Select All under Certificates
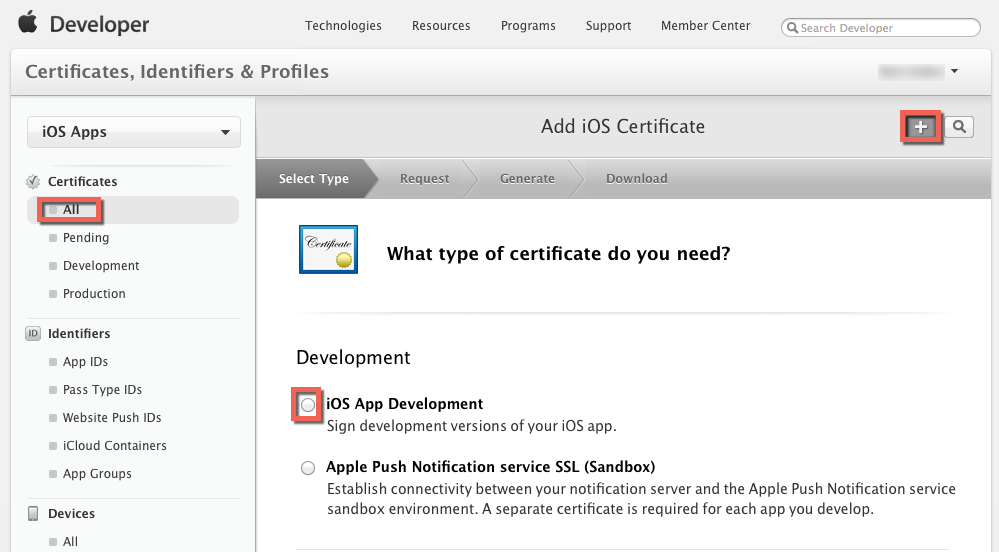The image size is (999, 552). pos(133,210)
